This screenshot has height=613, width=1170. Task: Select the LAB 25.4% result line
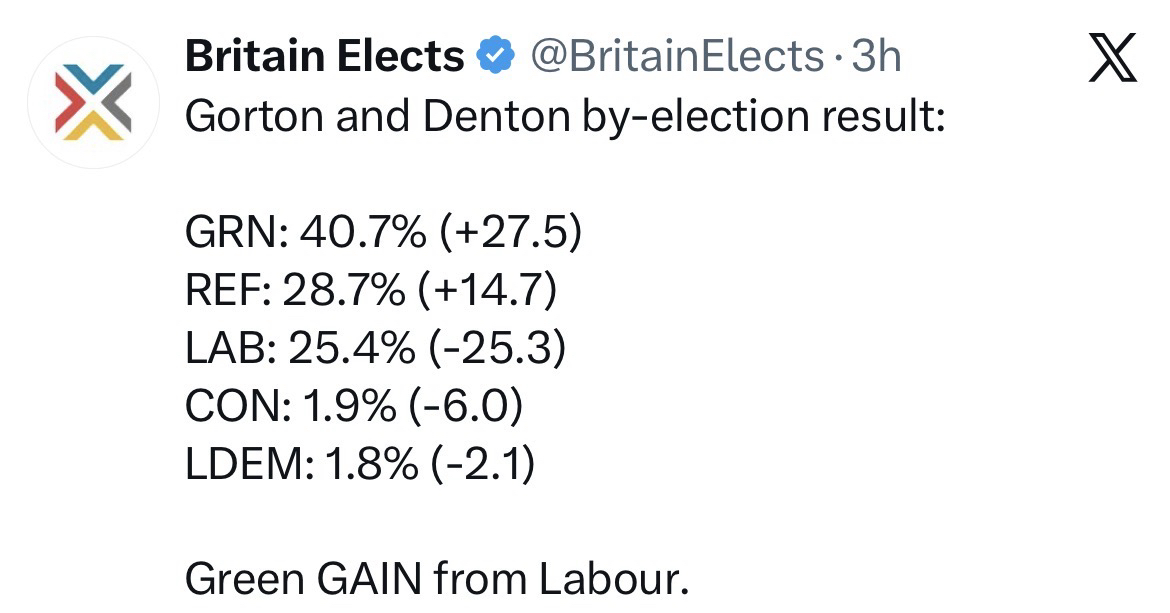coord(376,349)
